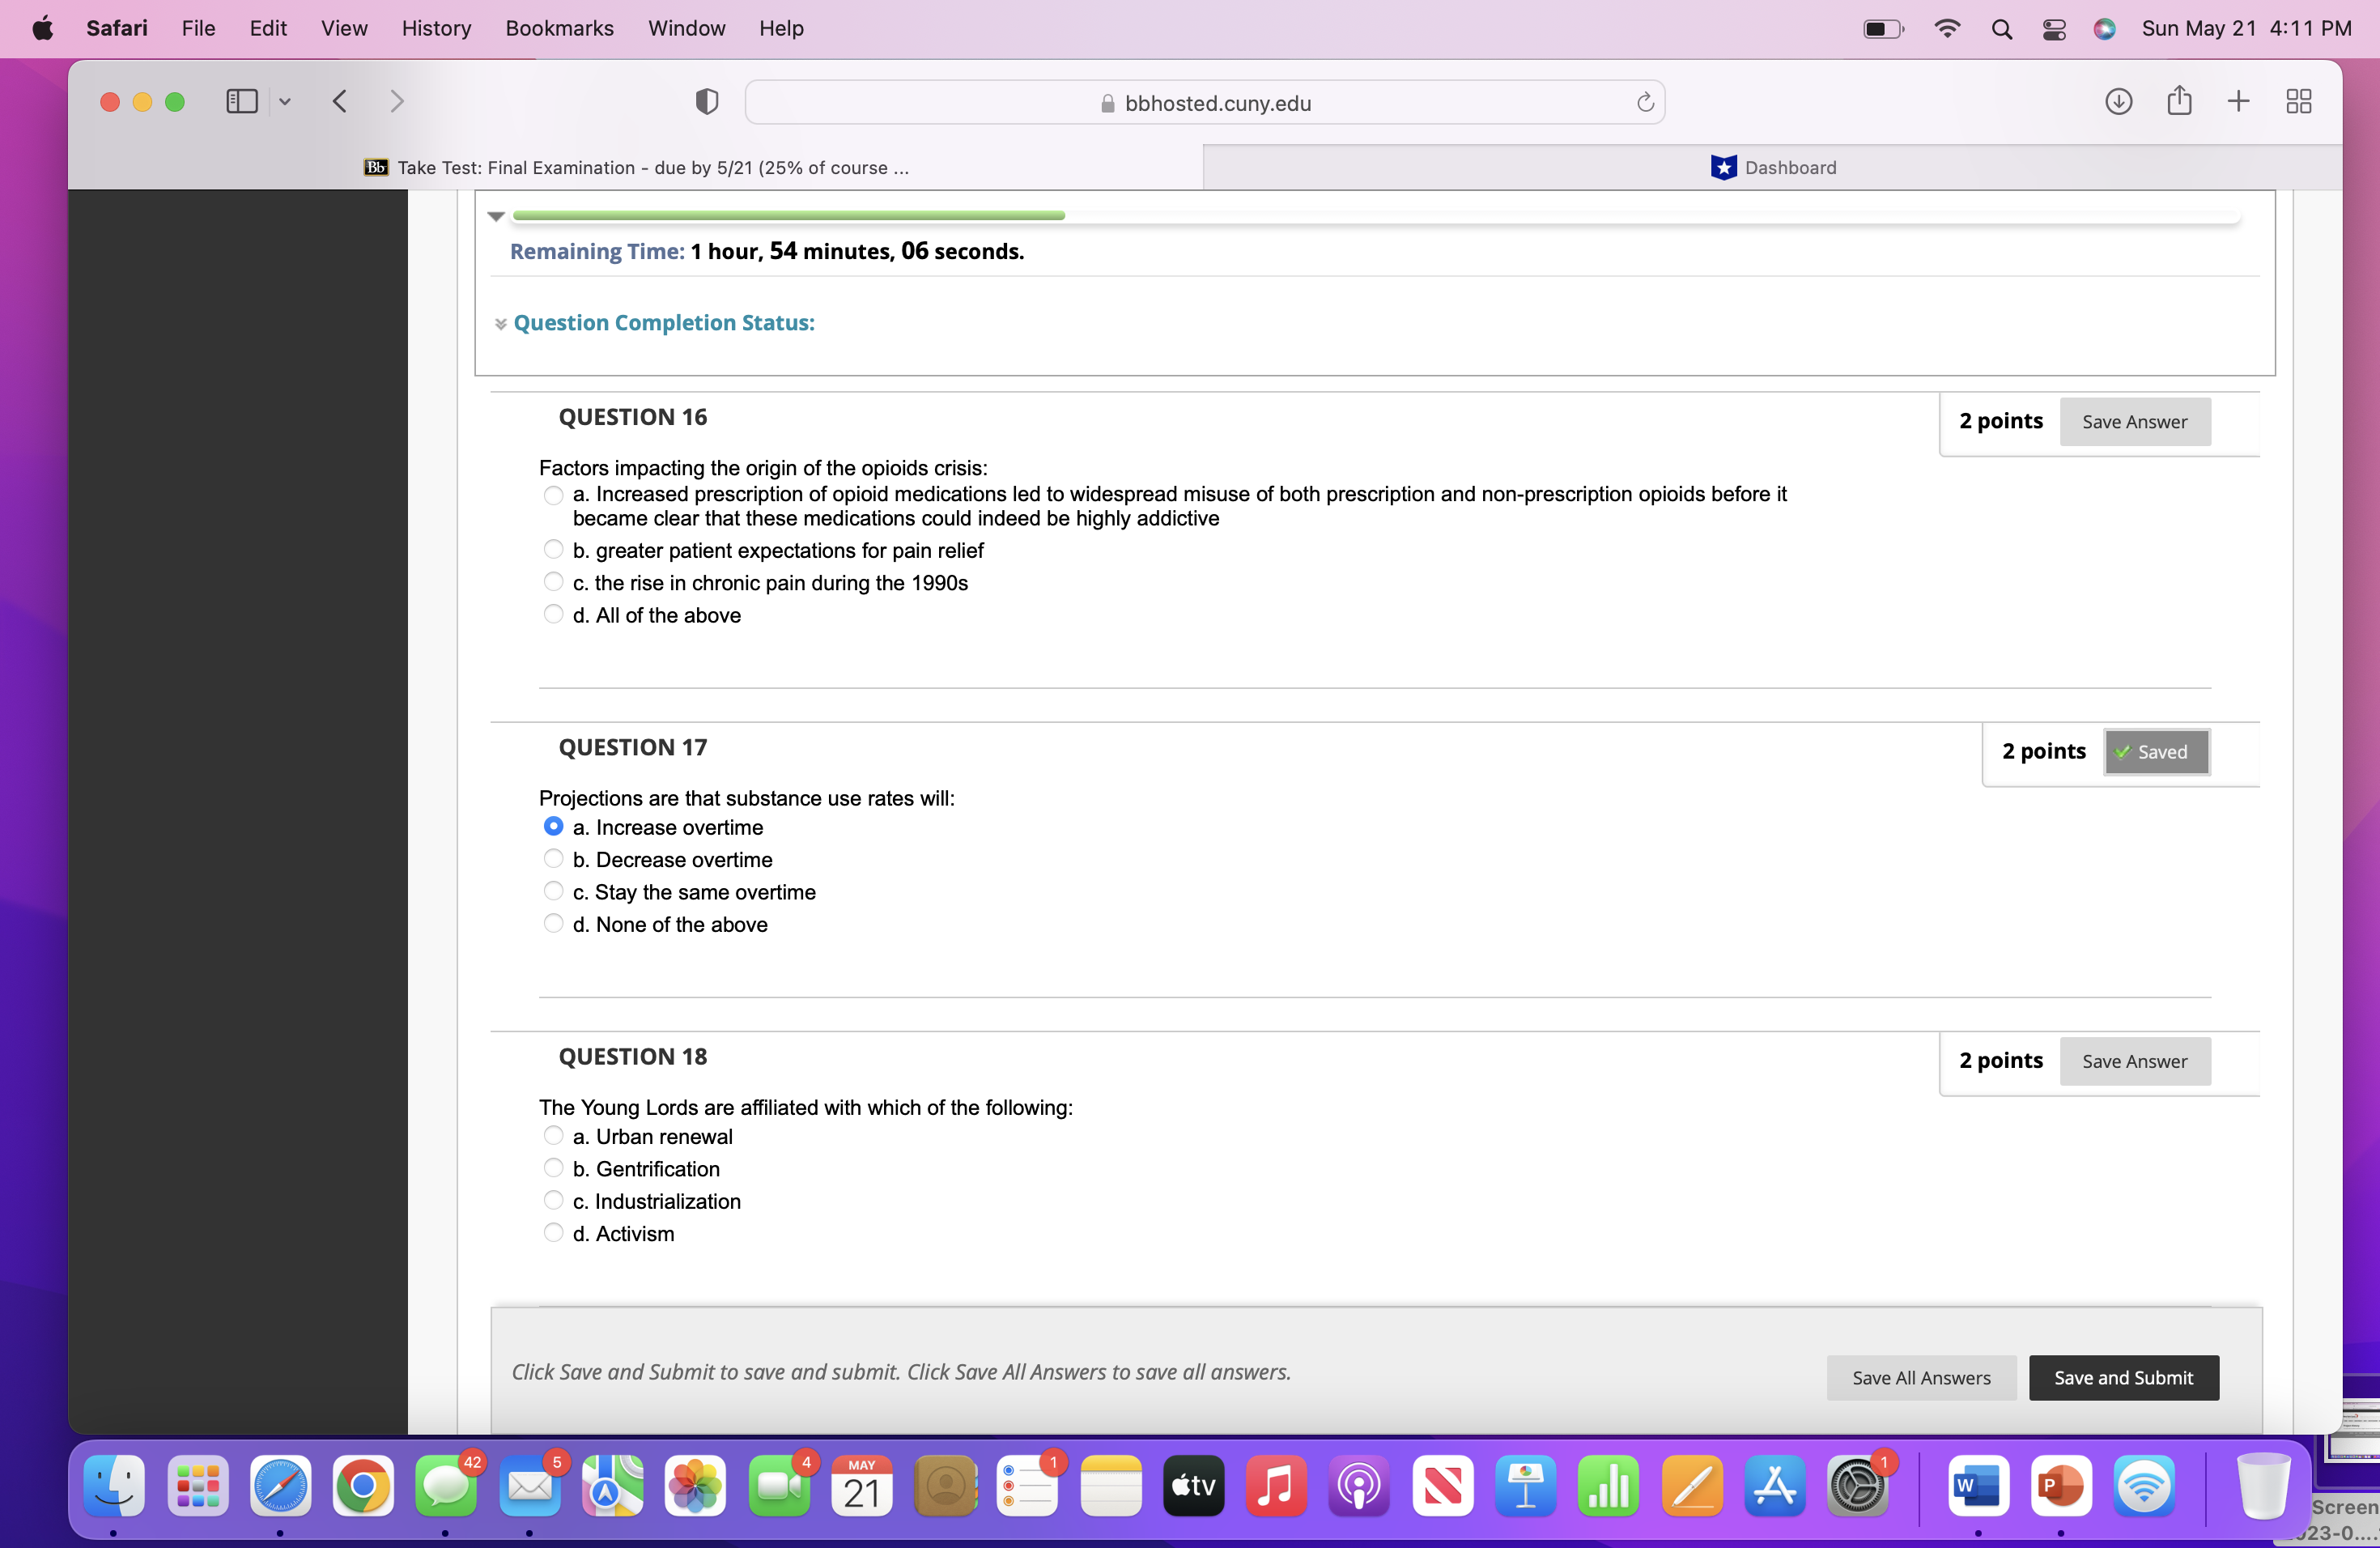Select answer d. All of the above for Question 16
This screenshot has height=1548, width=2380.
pos(554,614)
